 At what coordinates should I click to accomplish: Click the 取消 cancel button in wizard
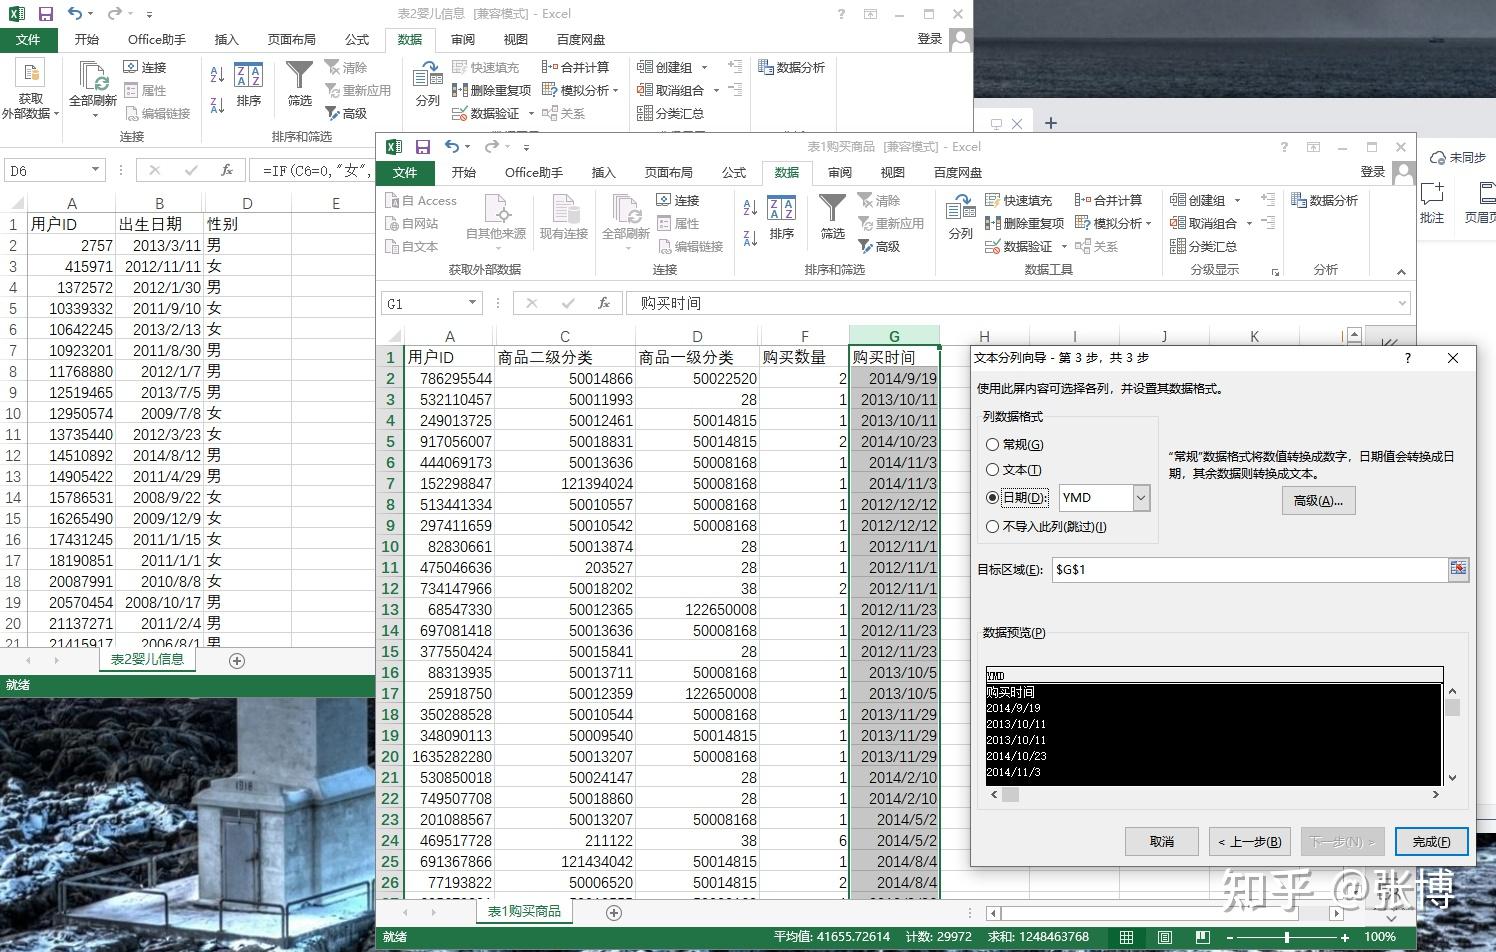pos(1161,841)
